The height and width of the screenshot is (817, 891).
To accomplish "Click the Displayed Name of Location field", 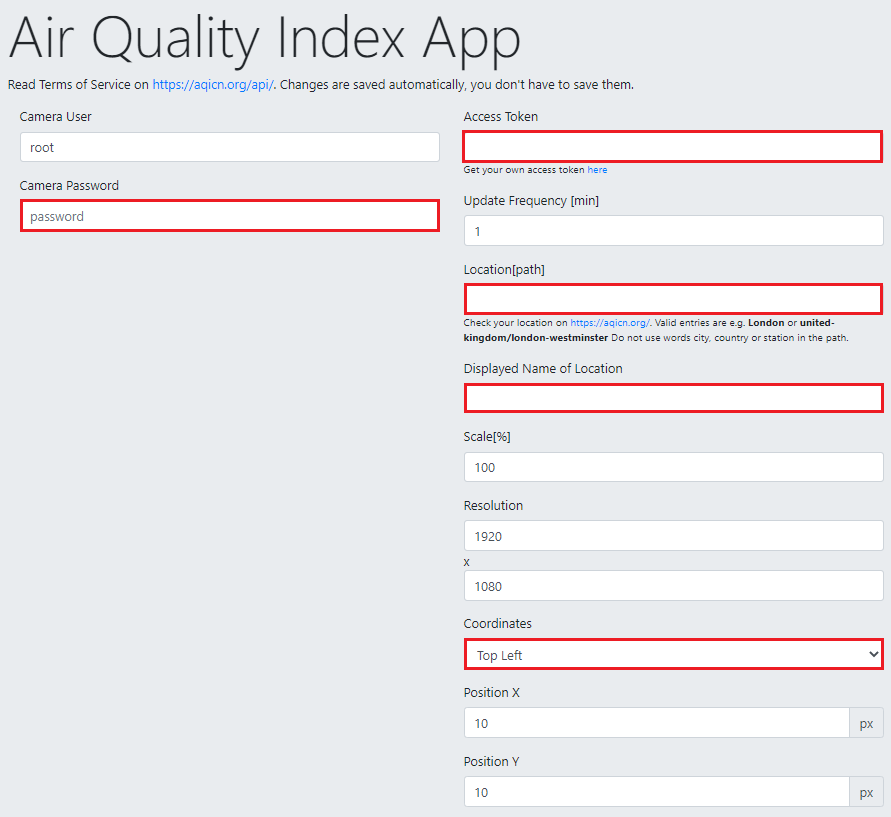I will [673, 398].
